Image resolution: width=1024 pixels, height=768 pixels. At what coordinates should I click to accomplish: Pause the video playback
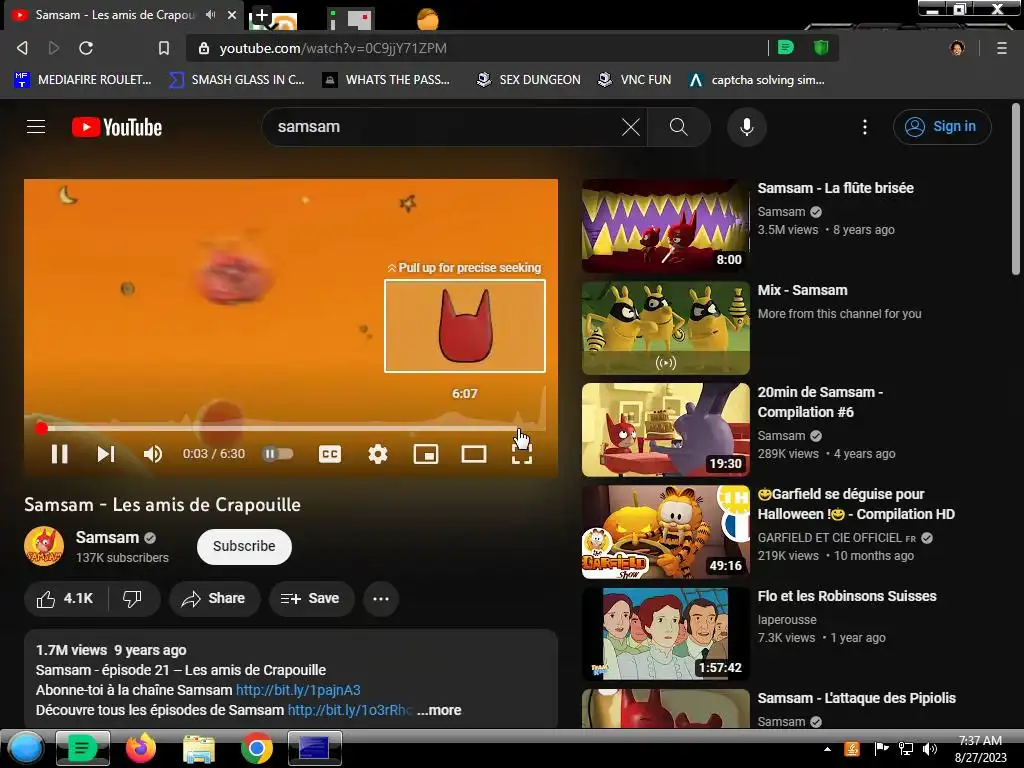(59, 454)
